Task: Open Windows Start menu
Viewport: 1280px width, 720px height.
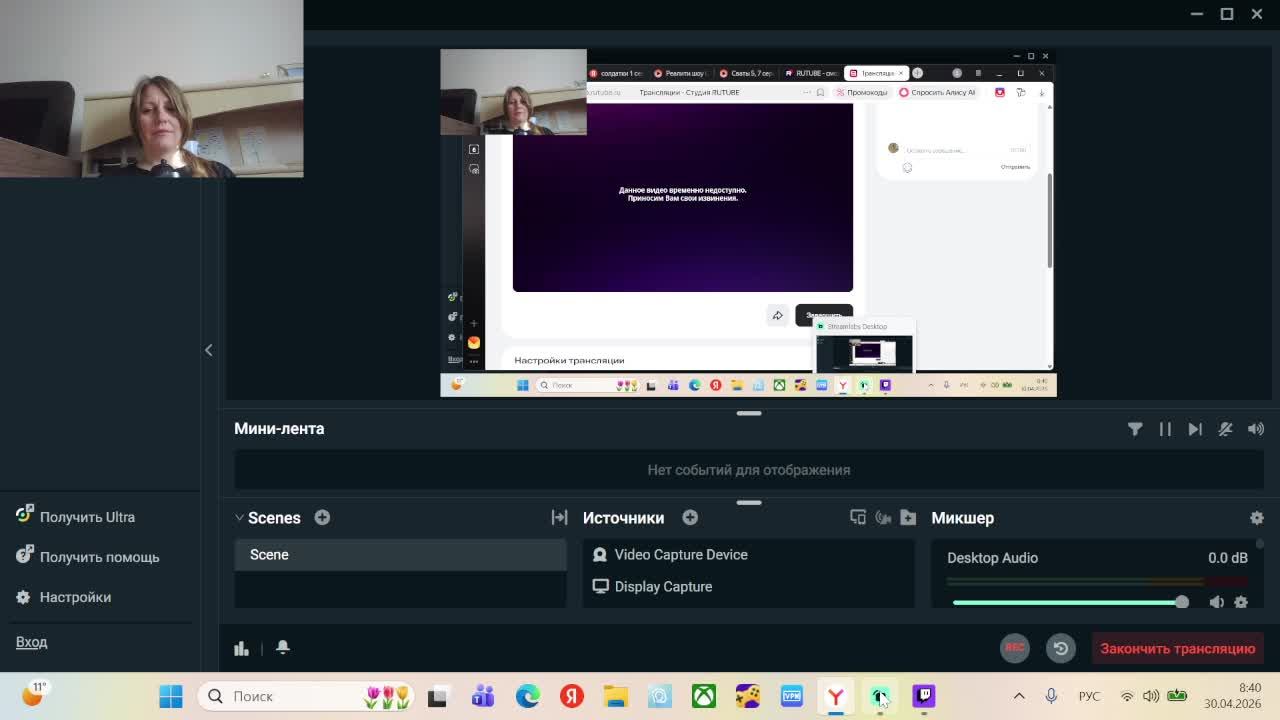Action: click(x=171, y=696)
